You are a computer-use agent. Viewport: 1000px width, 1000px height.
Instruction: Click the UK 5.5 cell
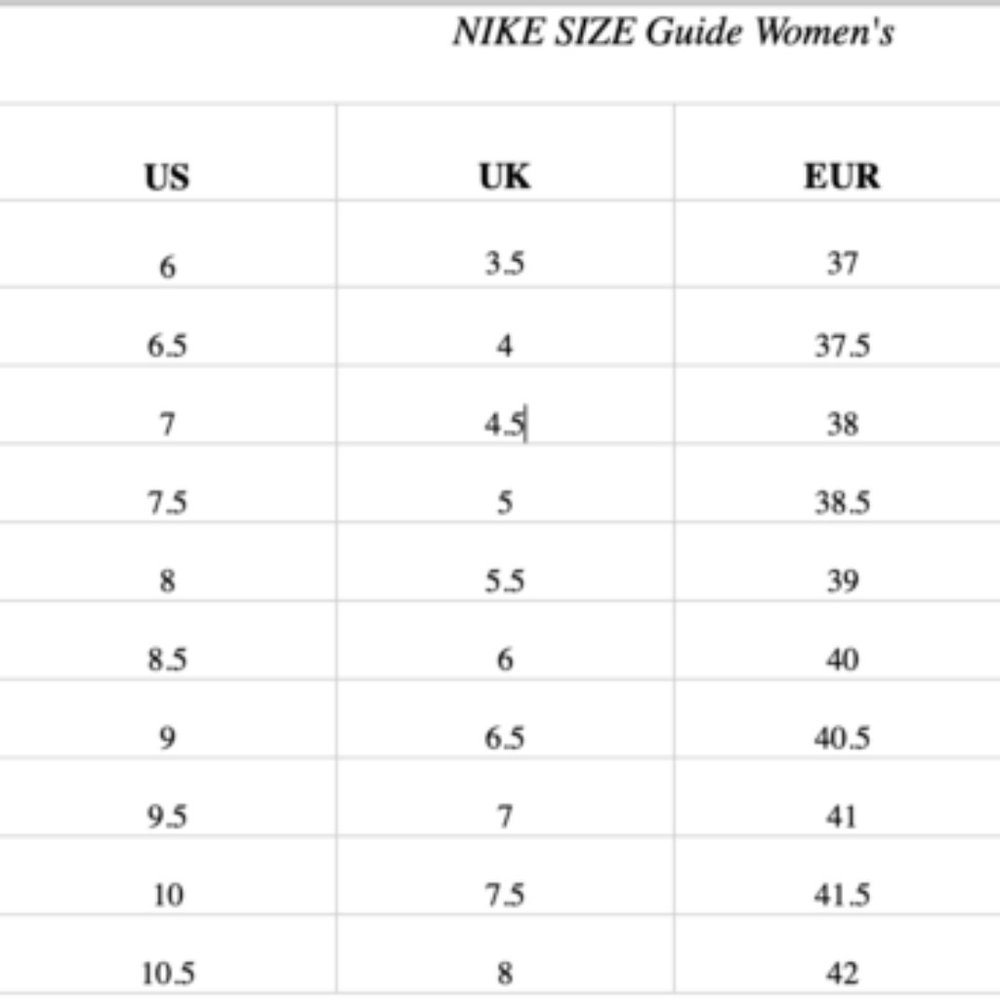[x=505, y=581]
